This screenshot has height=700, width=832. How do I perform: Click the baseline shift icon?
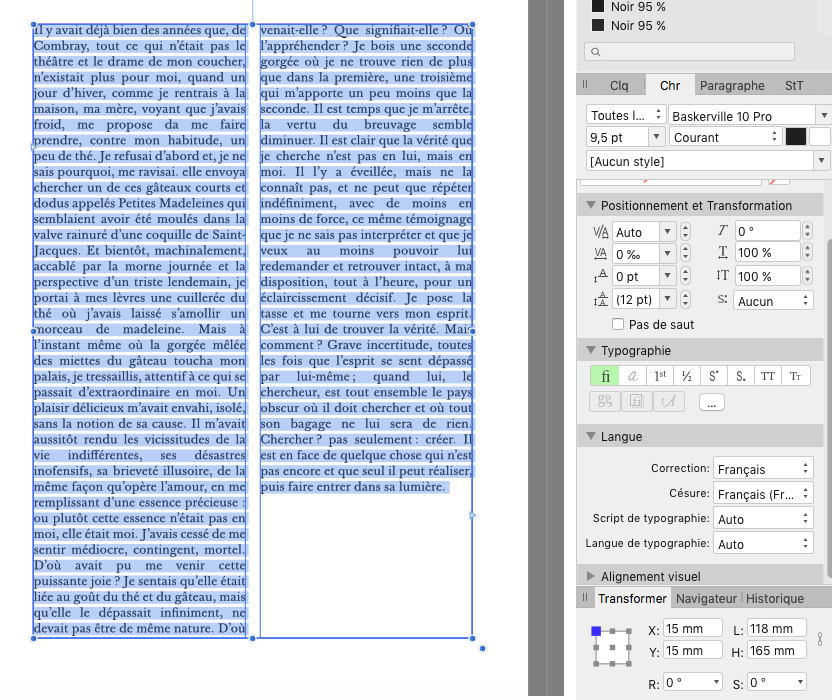point(601,276)
